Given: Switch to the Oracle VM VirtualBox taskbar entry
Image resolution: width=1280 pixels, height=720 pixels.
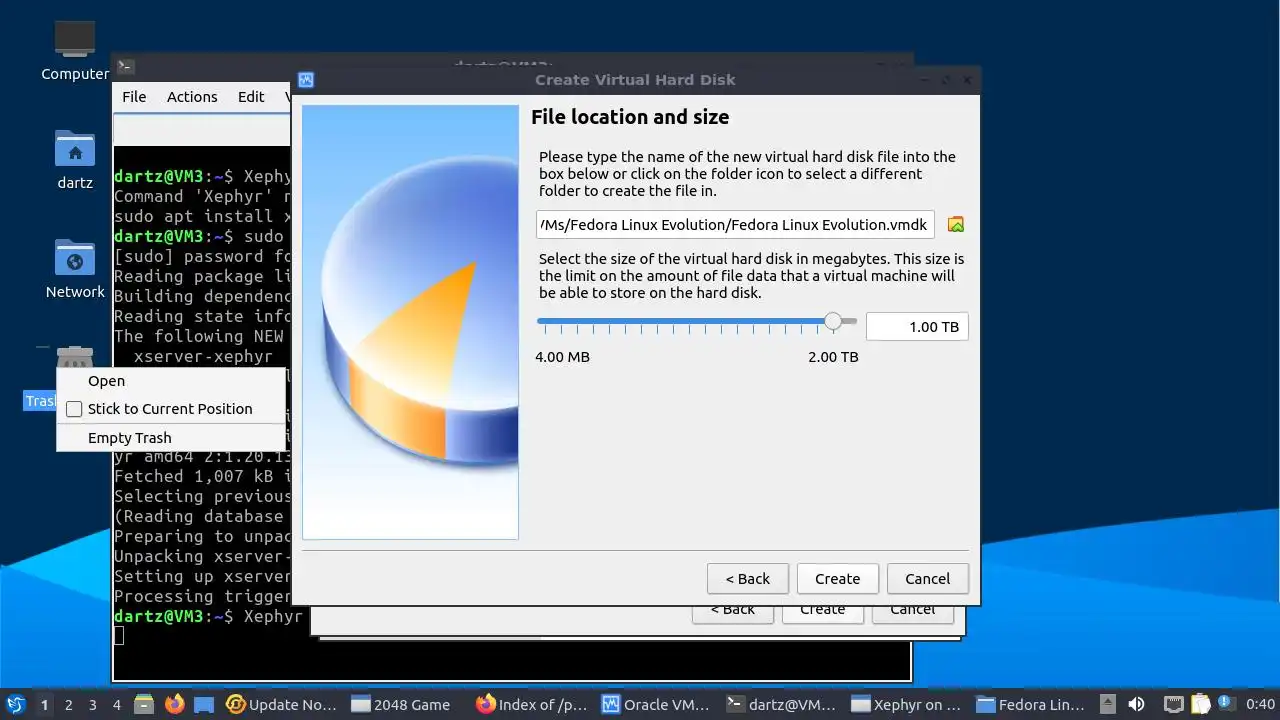Looking at the screenshot, I should (656, 704).
